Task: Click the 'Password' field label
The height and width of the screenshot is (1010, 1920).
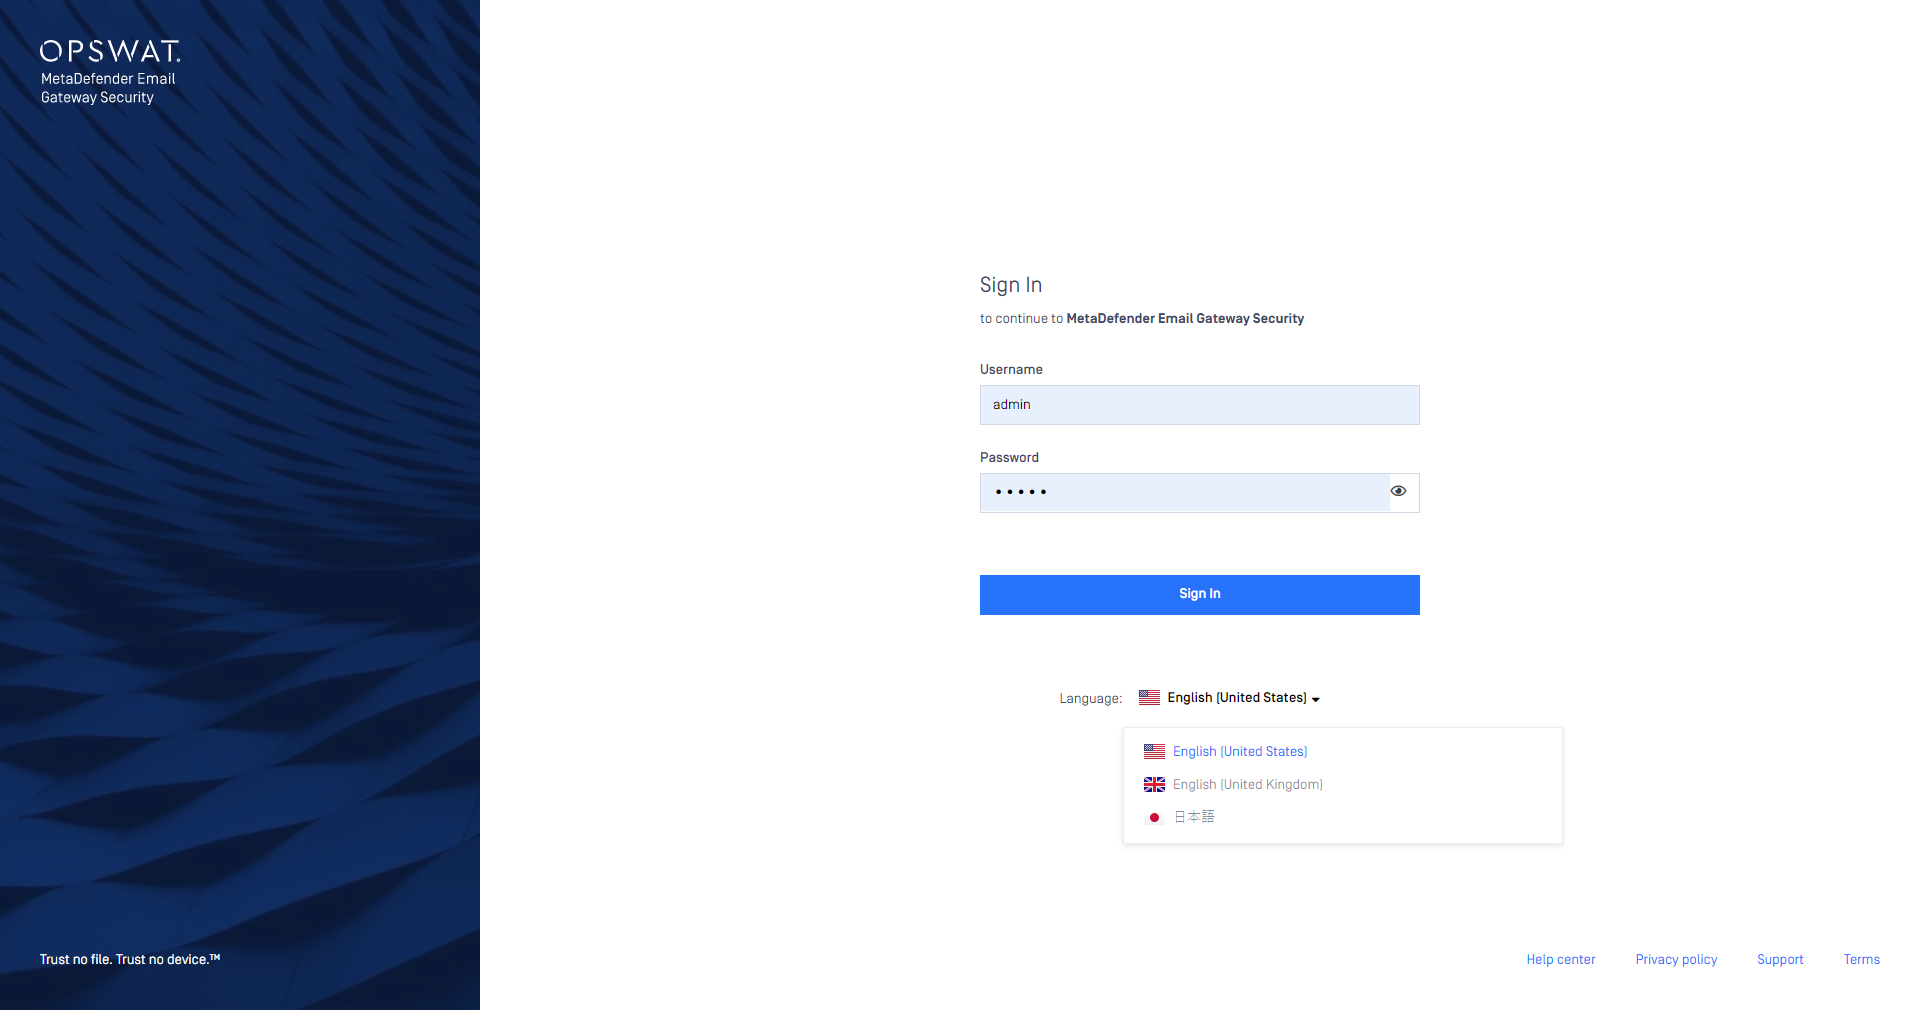Action: click(1009, 458)
